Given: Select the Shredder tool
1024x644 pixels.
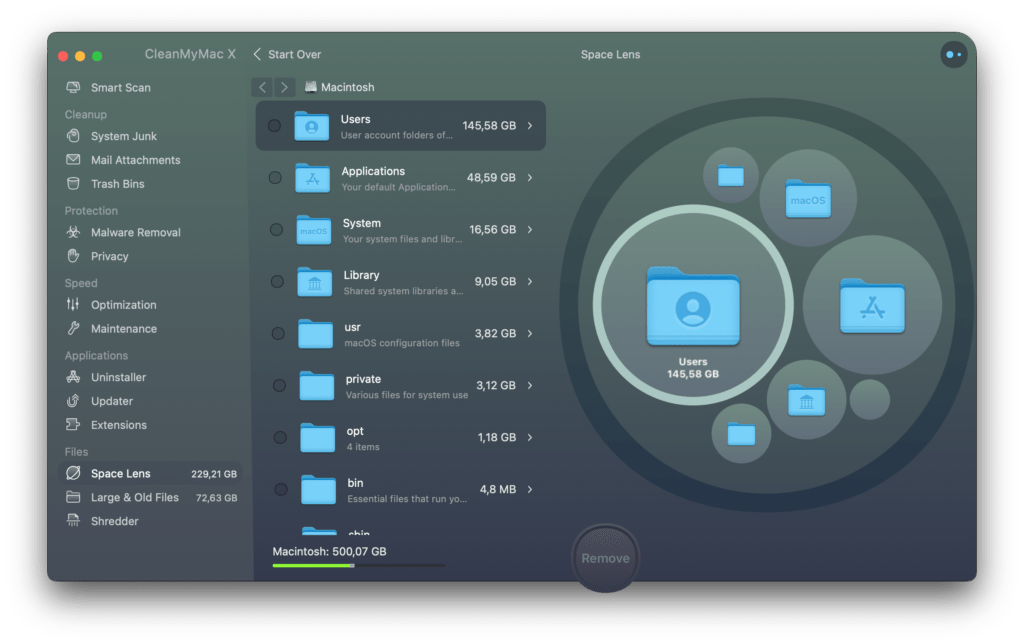Looking at the screenshot, I should pyautogui.click(x=114, y=521).
